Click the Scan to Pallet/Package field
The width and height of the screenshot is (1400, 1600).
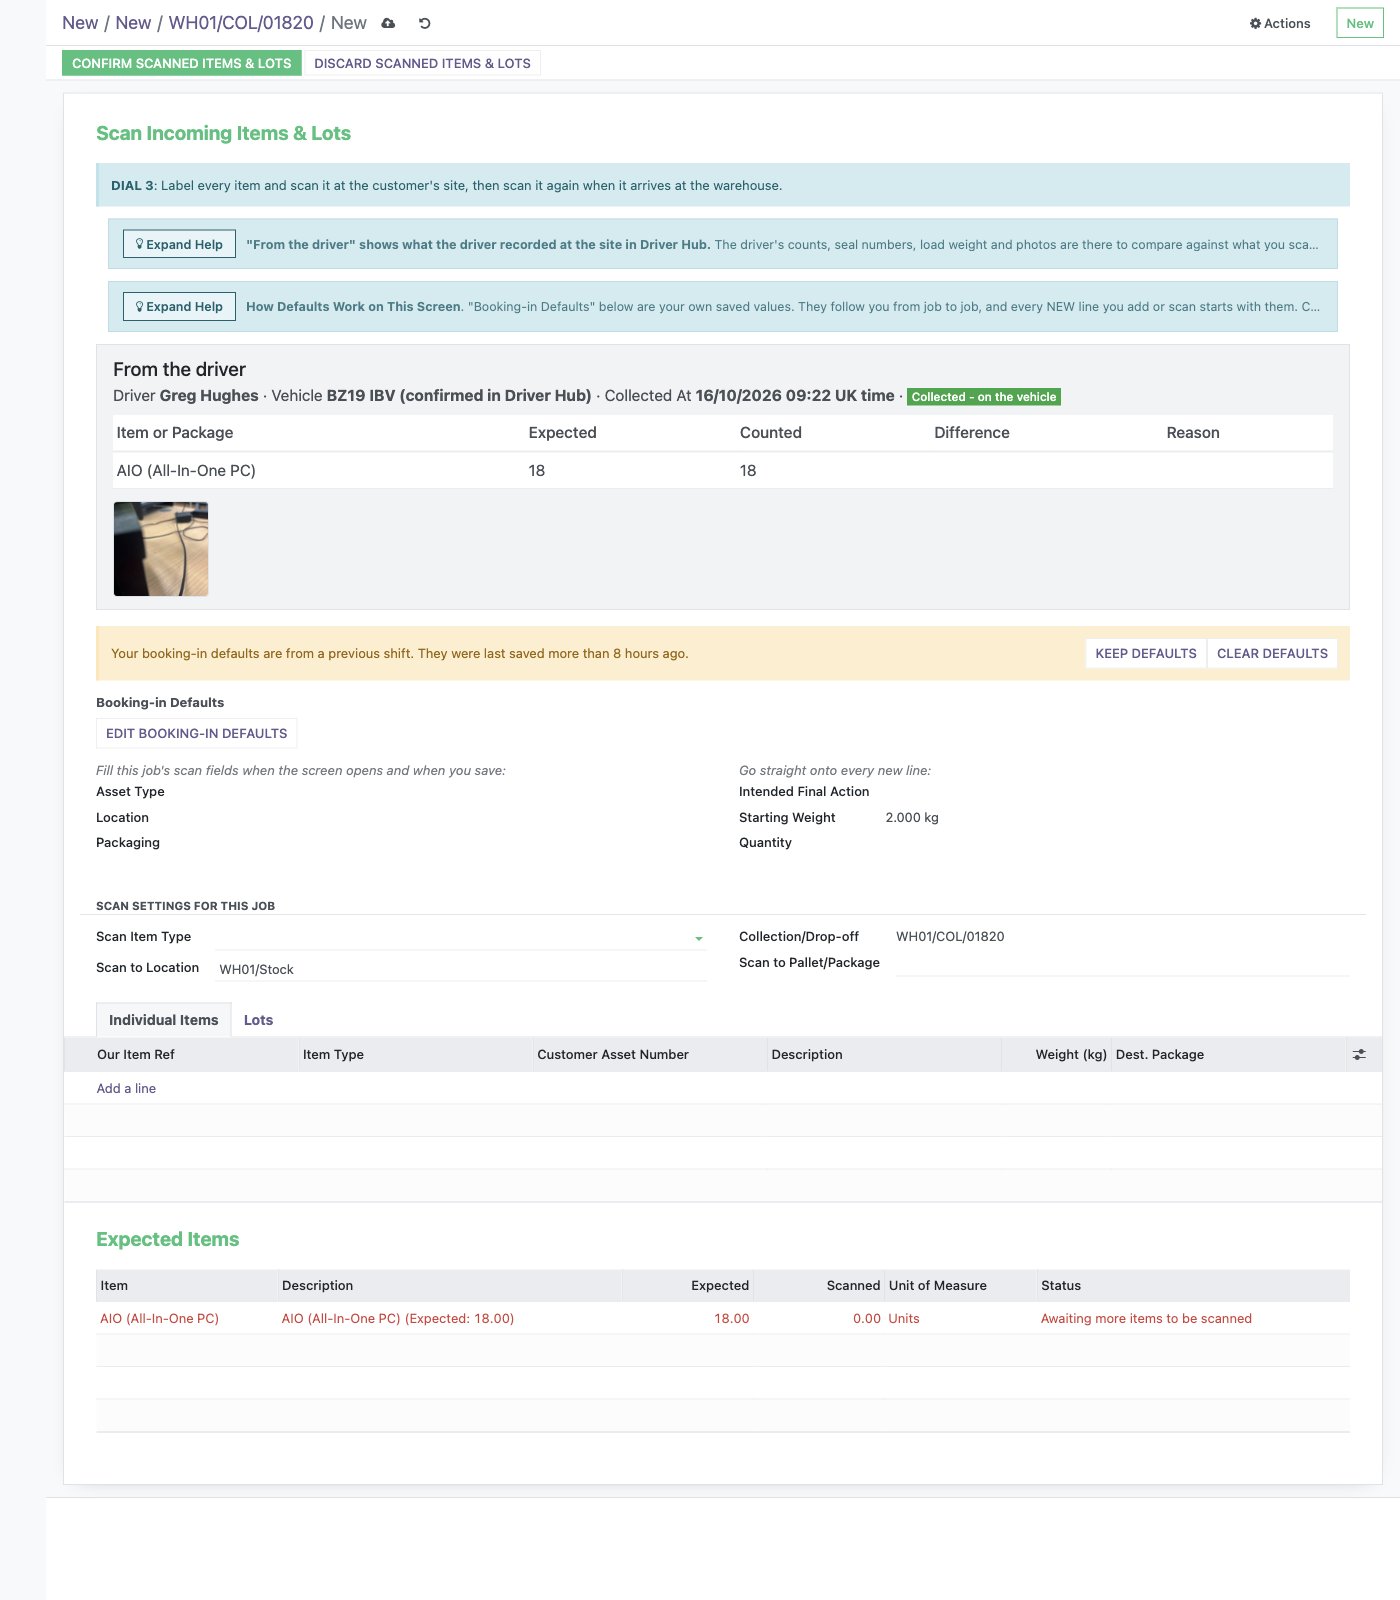(1122, 963)
